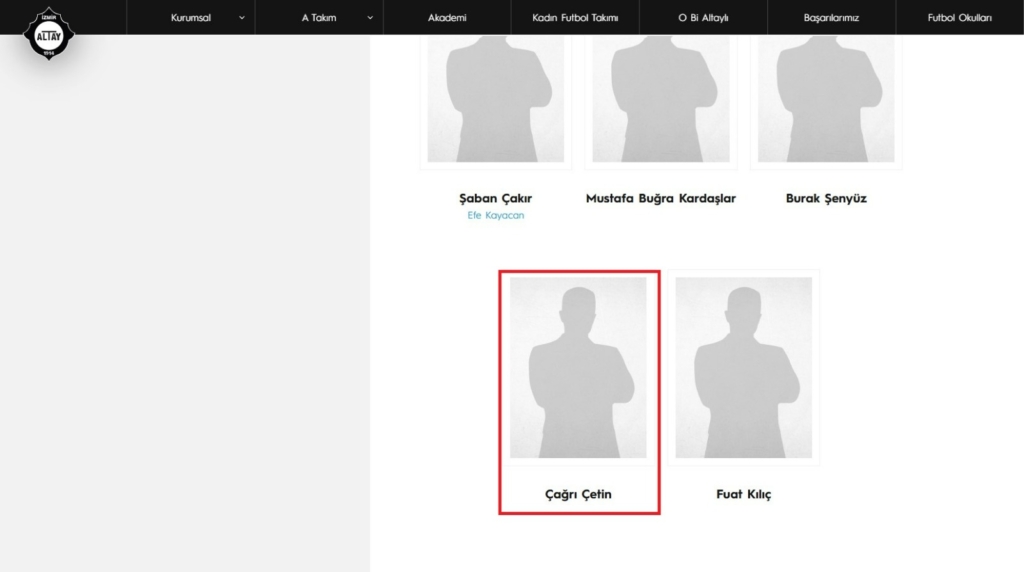The height and width of the screenshot is (572, 1024).
Task: Expand the A Takım dropdown arrow
Action: pyautogui.click(x=370, y=18)
